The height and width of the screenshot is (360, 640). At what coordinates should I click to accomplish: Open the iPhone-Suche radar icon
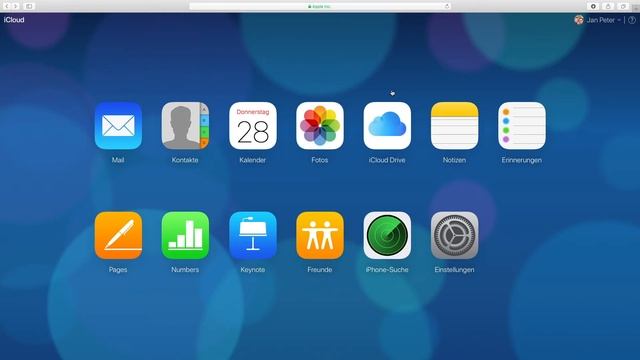click(x=387, y=236)
